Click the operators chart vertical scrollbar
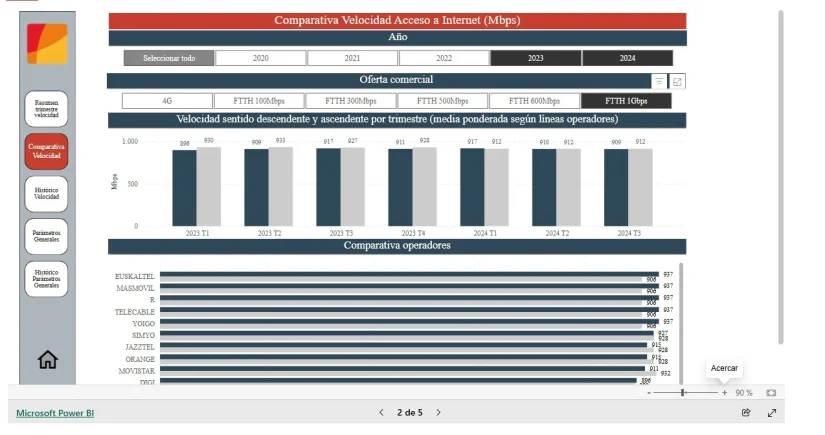Viewport: 825px width, 435px height. [681, 320]
